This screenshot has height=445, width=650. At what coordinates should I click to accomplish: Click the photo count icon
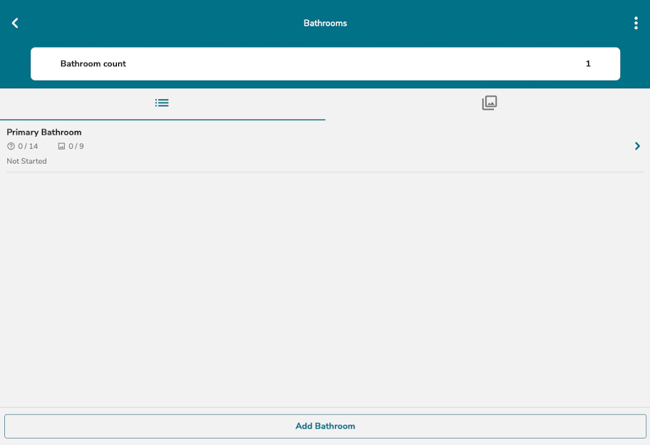[61, 147]
